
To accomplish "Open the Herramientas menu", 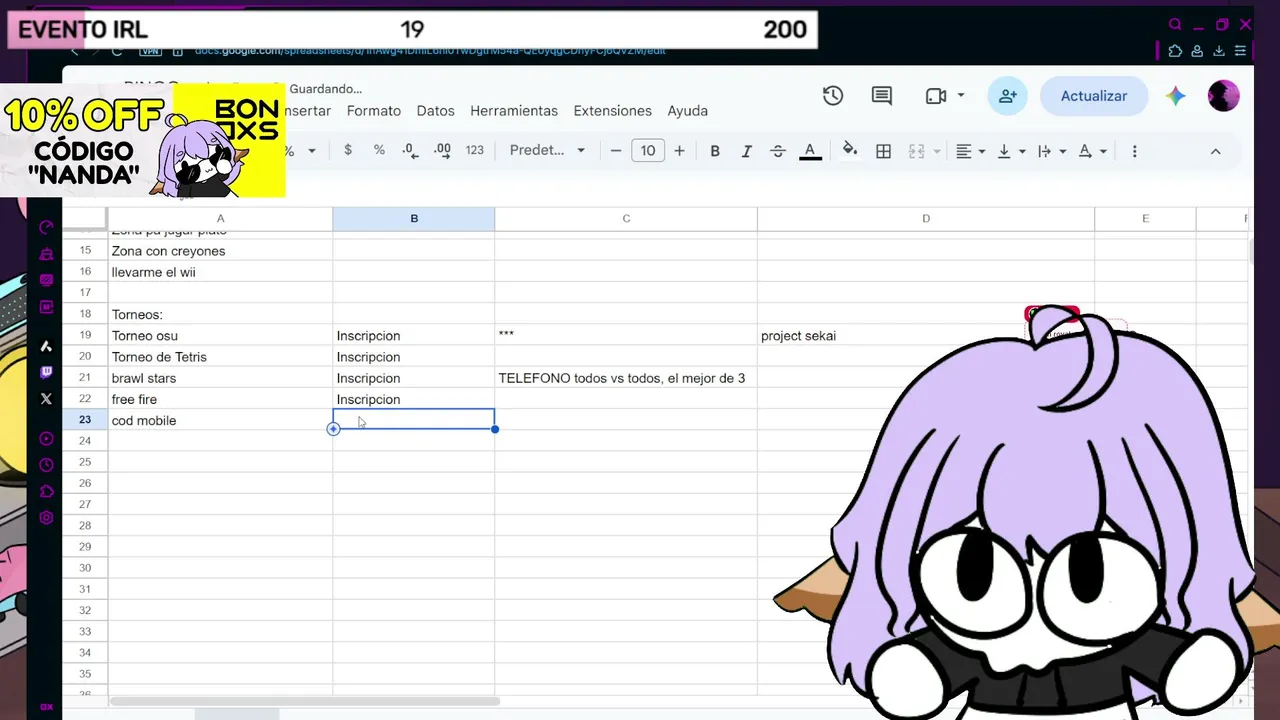I will point(514,111).
